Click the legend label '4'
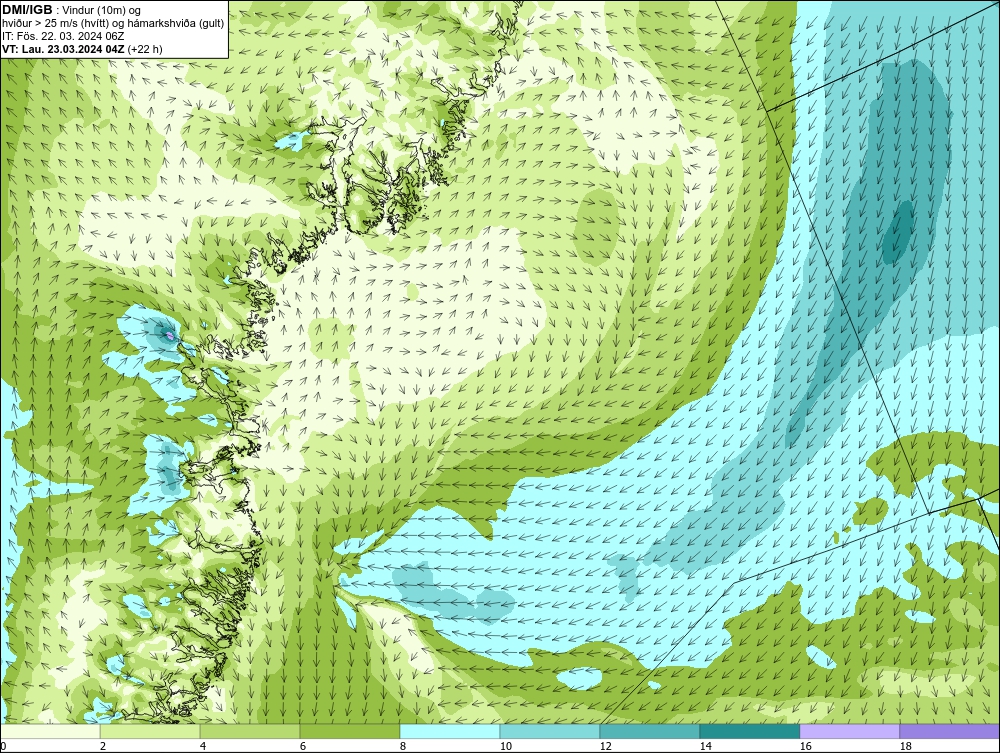 click(203, 746)
